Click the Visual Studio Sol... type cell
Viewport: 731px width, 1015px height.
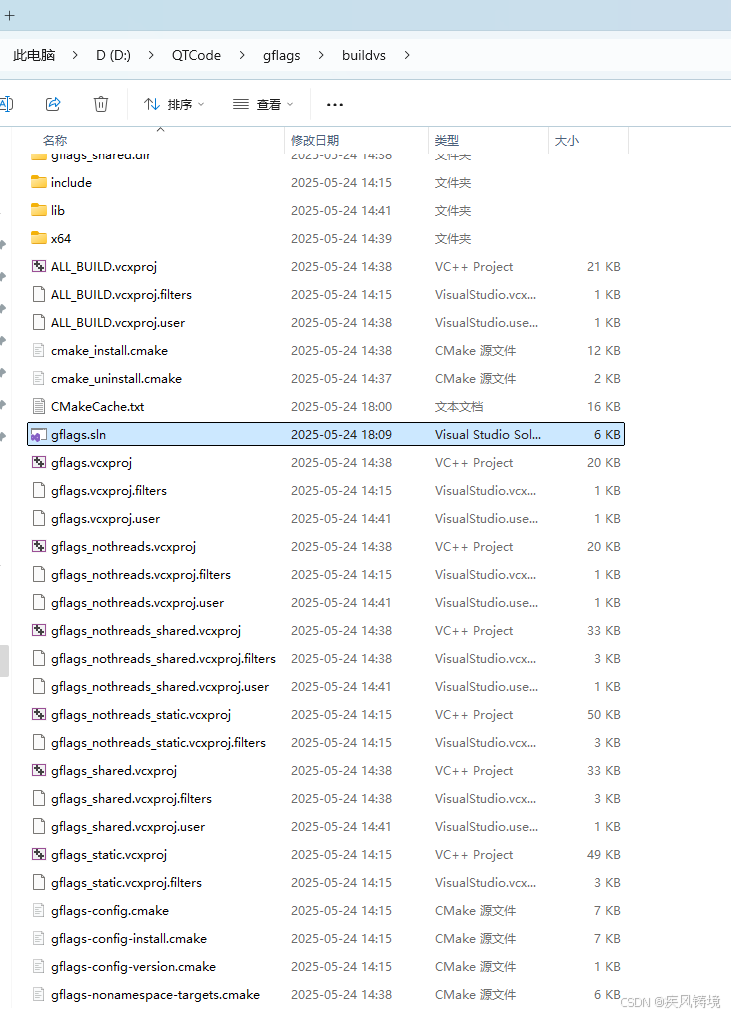click(488, 434)
